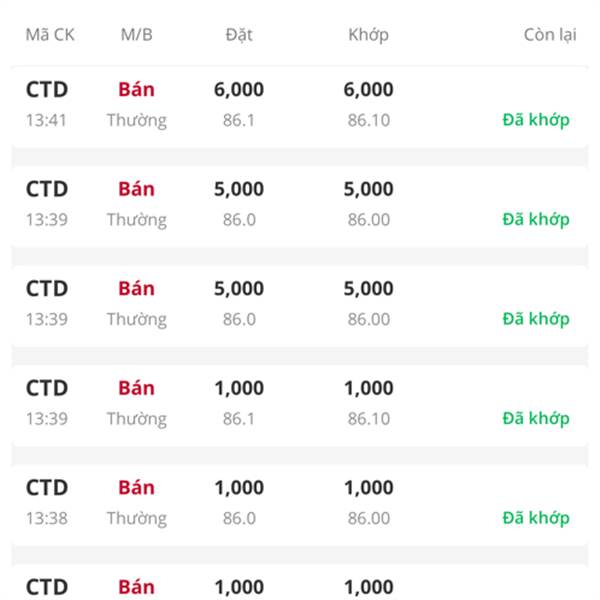This screenshot has width=600, height=600.
Task: Click Đã khớp on the 86.10 1,000 order
Action: tap(536, 418)
